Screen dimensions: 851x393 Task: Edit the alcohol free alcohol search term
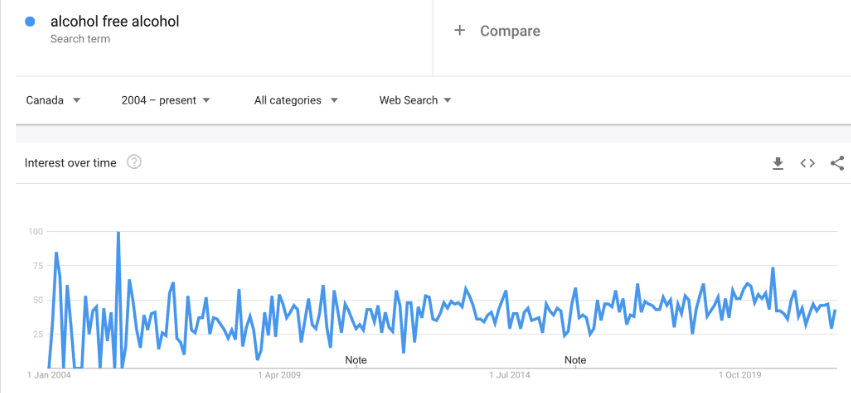pos(115,22)
